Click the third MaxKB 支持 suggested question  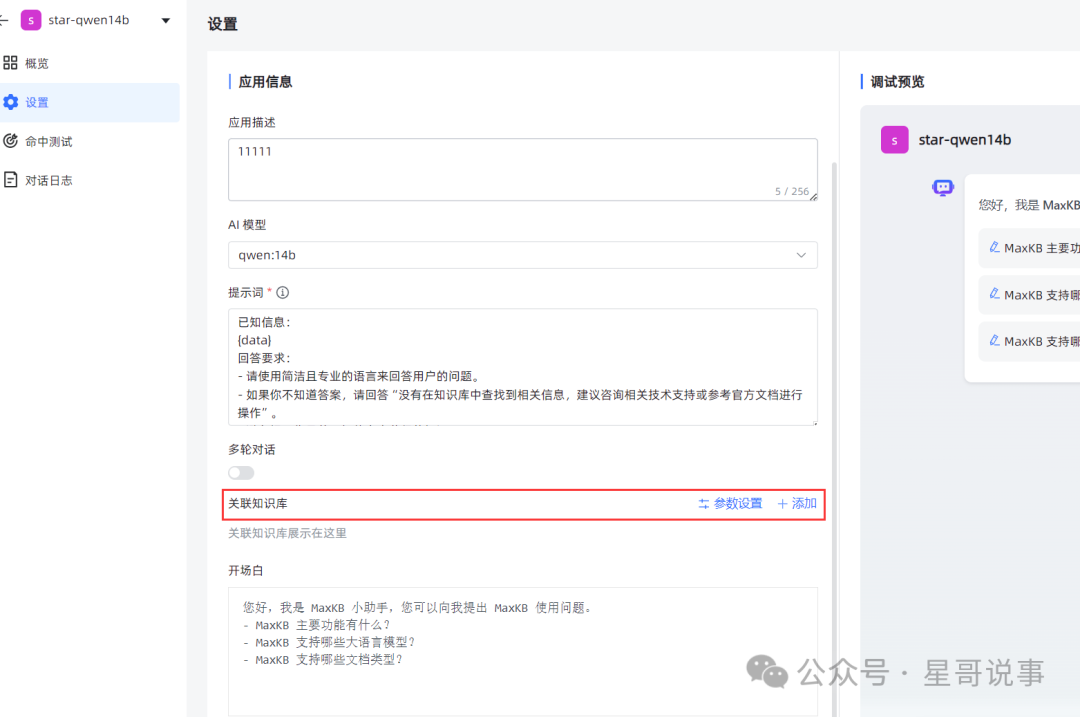click(1029, 342)
